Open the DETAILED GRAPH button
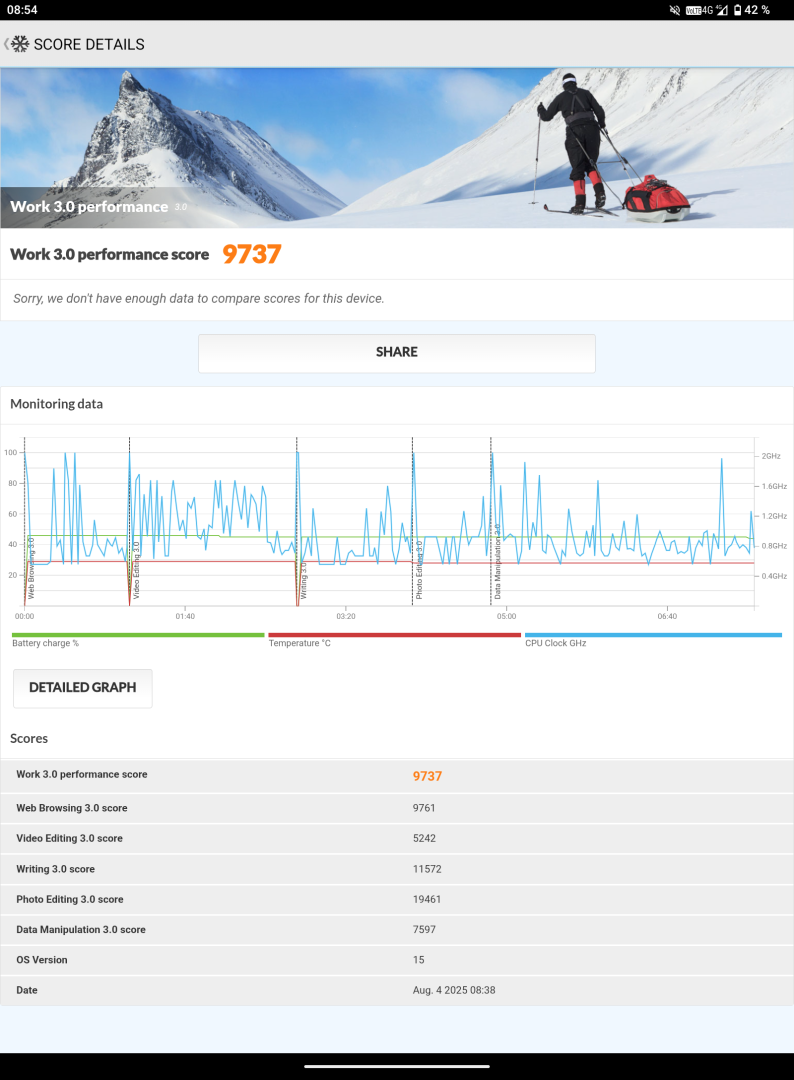The height and width of the screenshot is (1080, 794). [83, 688]
